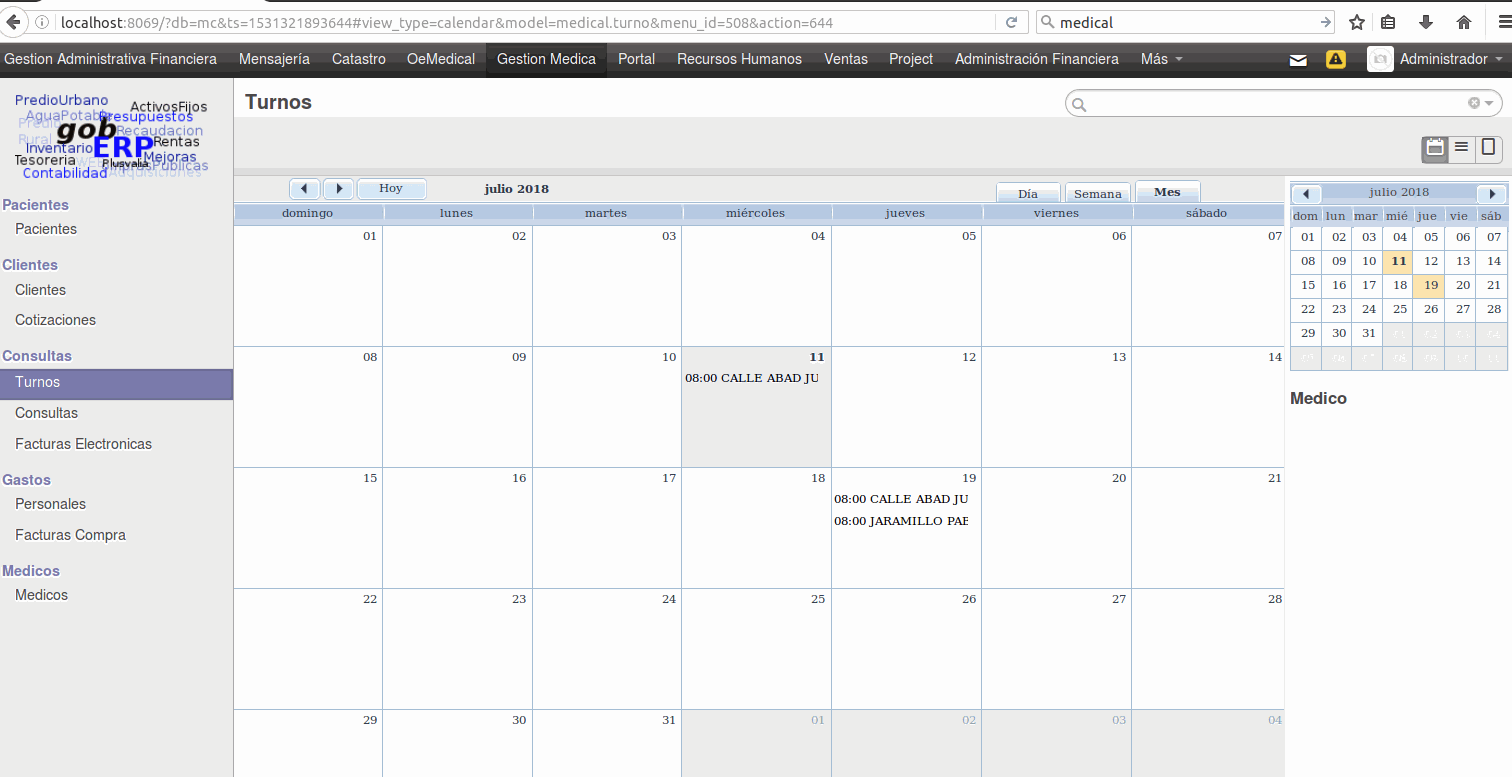Reload the page with the refresh icon
The height and width of the screenshot is (777, 1512).
(1011, 22)
